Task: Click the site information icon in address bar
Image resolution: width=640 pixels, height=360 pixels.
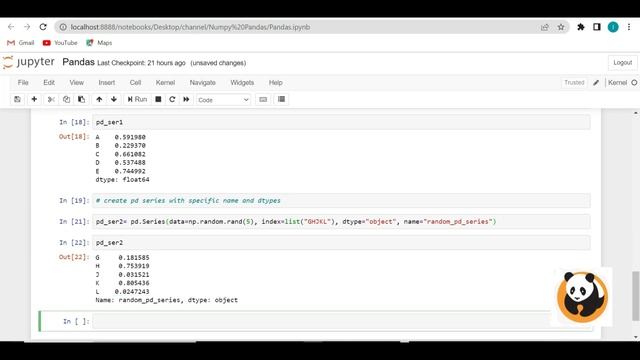Action: tap(63, 27)
